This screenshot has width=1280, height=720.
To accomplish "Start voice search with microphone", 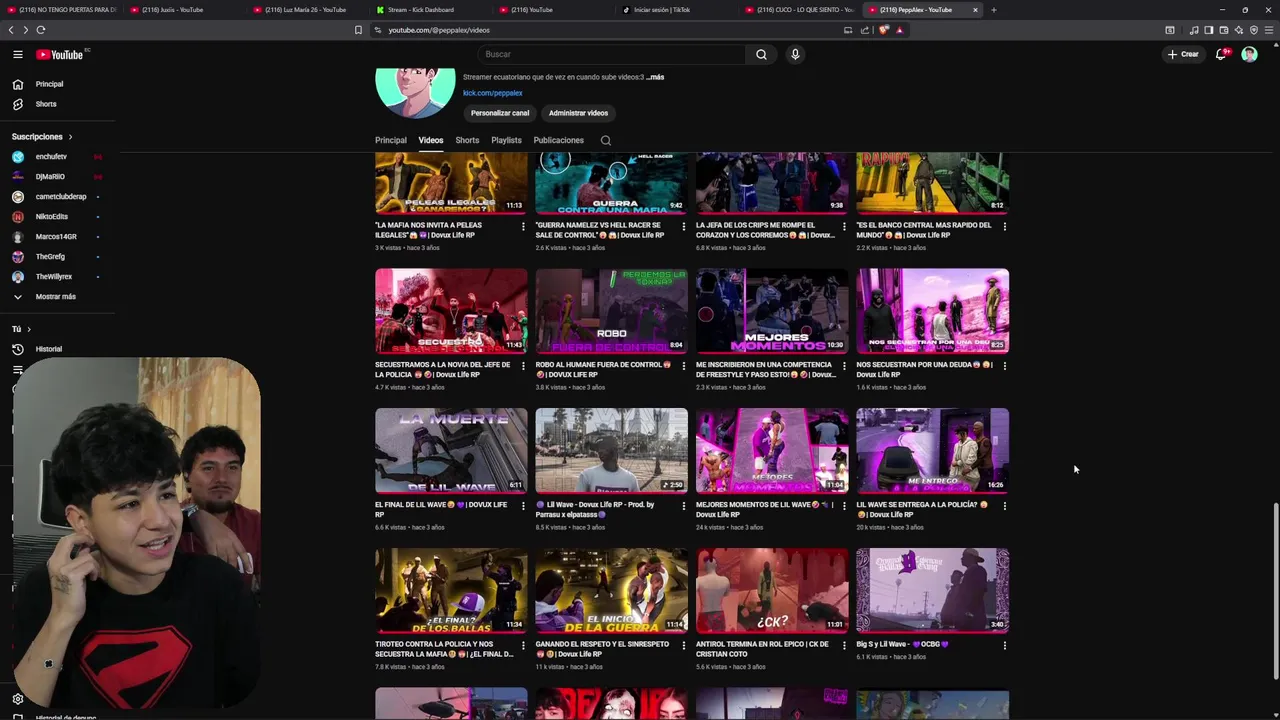I will [x=795, y=54].
